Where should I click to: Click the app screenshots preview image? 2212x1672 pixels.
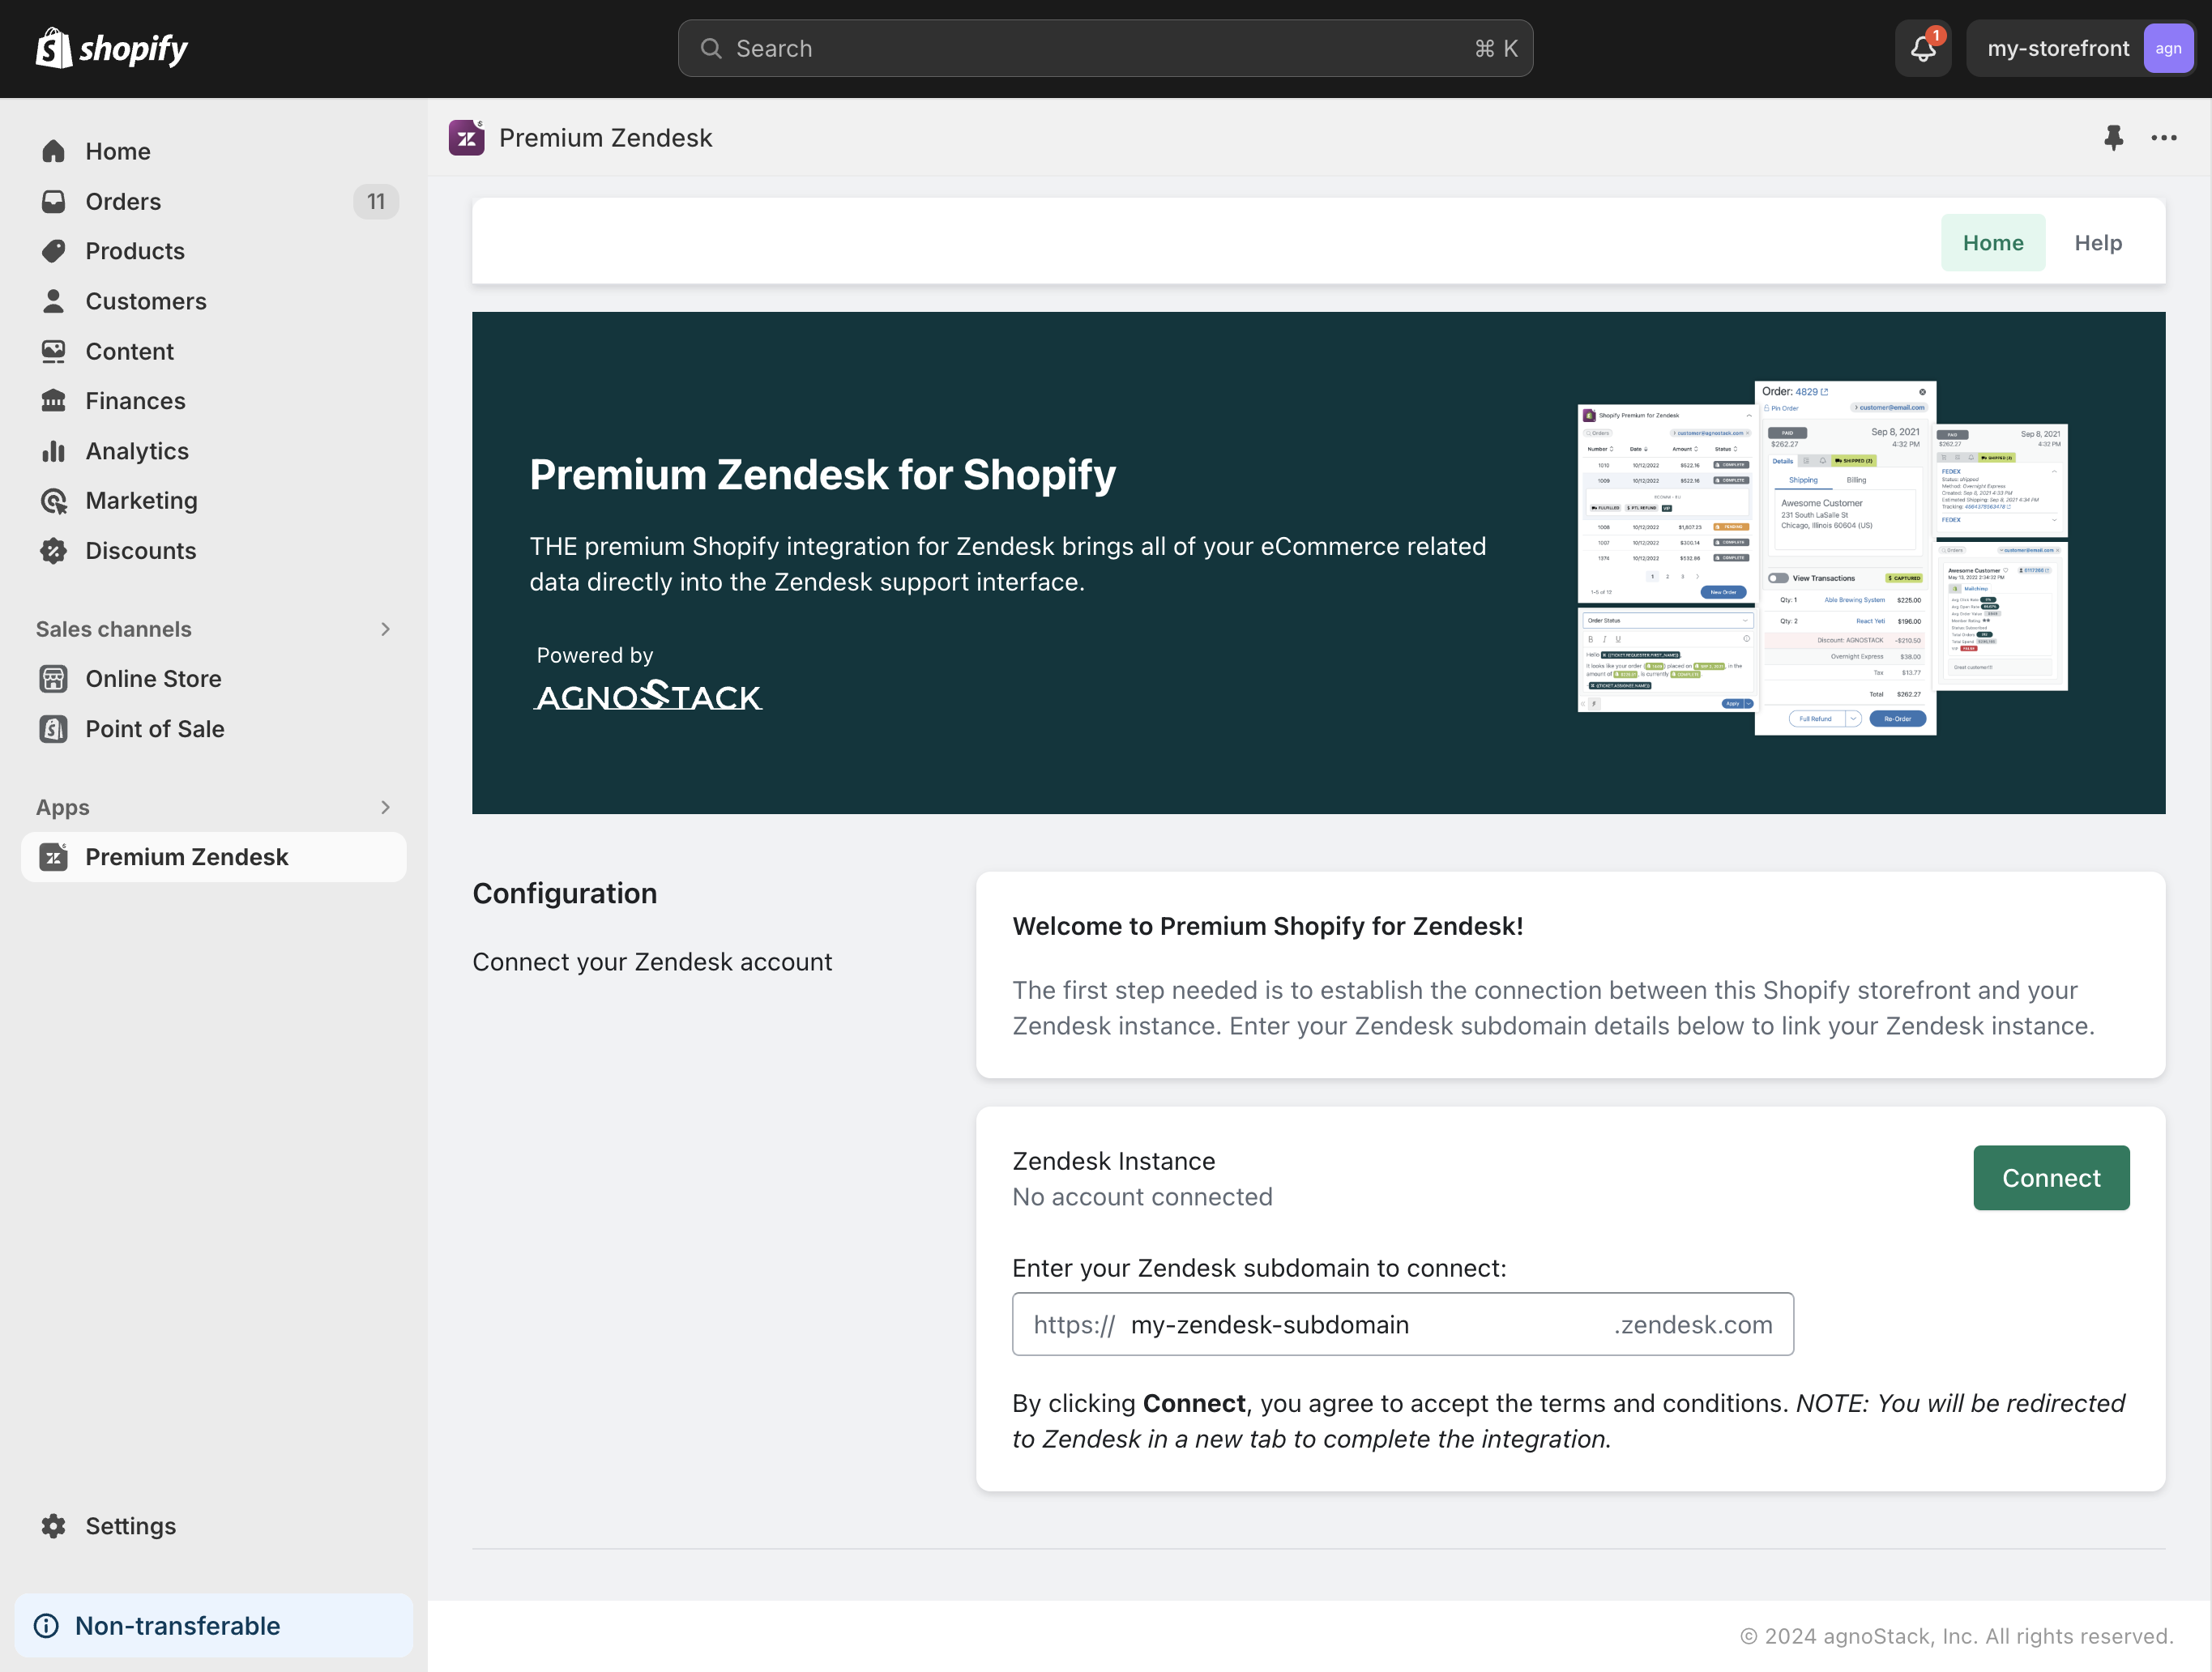[x=1822, y=558]
